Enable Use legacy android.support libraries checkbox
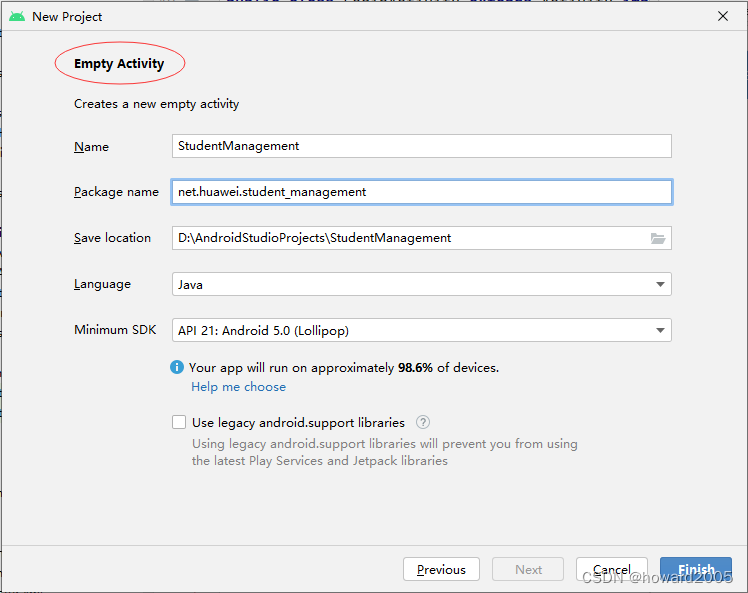Screen dimensions: 748x593 click(x=179, y=422)
